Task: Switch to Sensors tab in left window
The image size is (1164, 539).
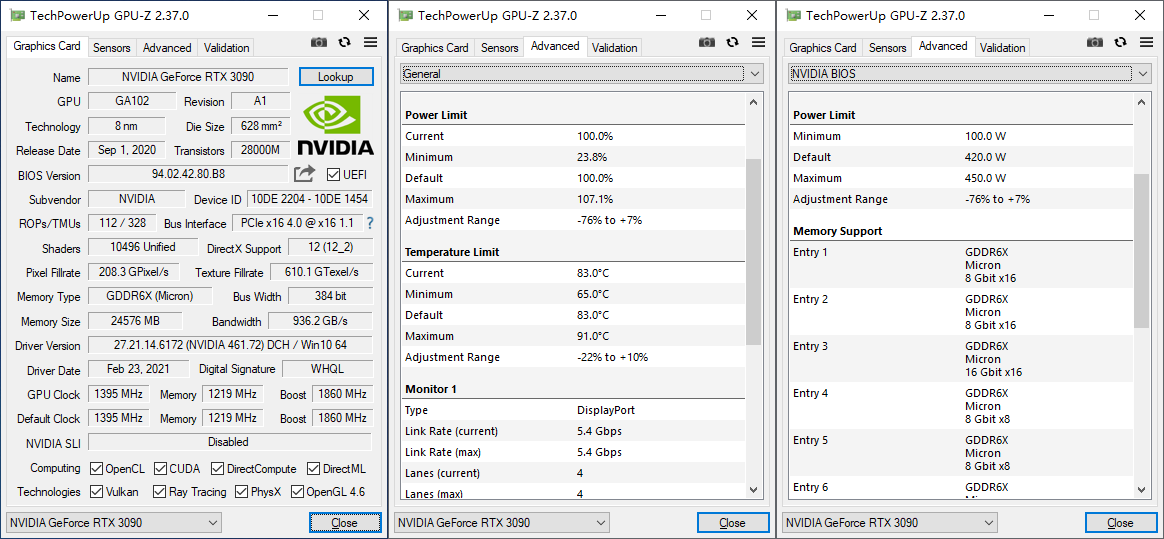Action: [112, 48]
